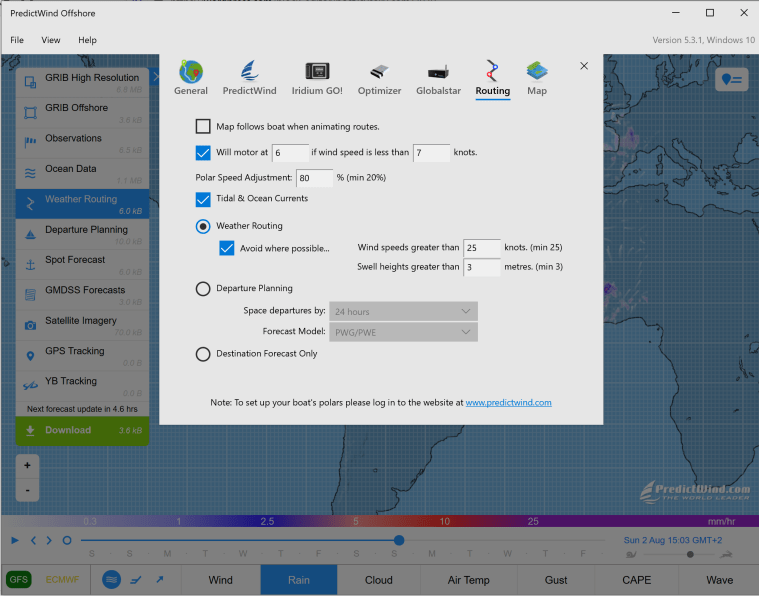Open the PredictWind settings sailboat icon
Image resolution: width=759 pixels, height=596 pixels.
click(249, 72)
